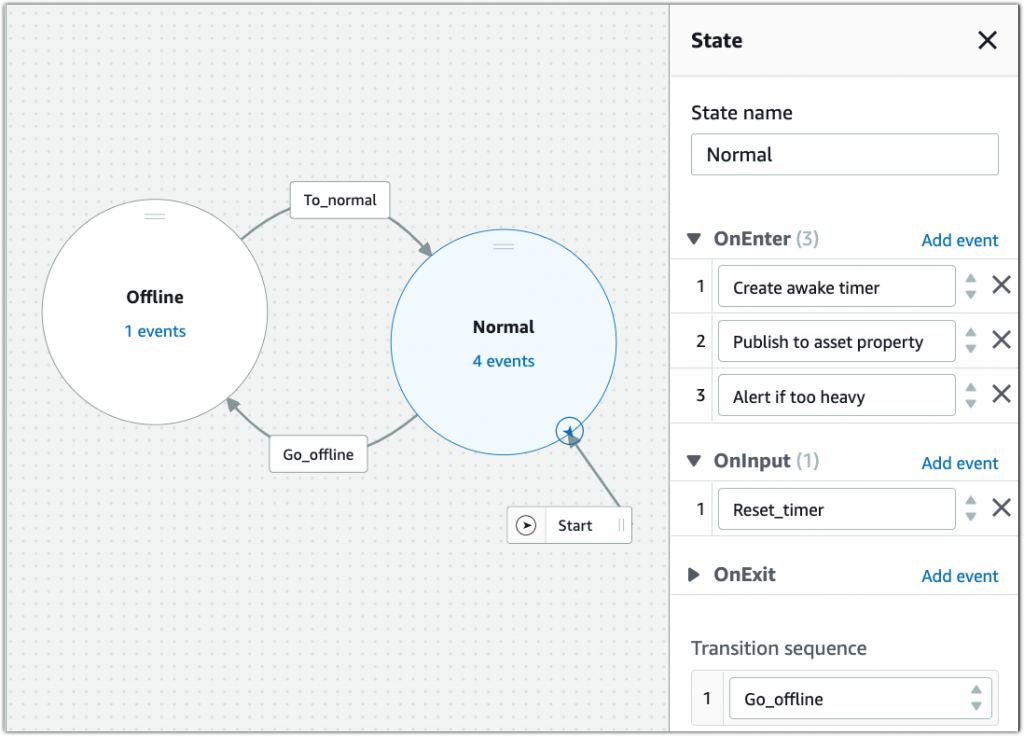This screenshot has height=736, width=1024.
Task: Move the Create awake timer event up
Action: (970, 281)
